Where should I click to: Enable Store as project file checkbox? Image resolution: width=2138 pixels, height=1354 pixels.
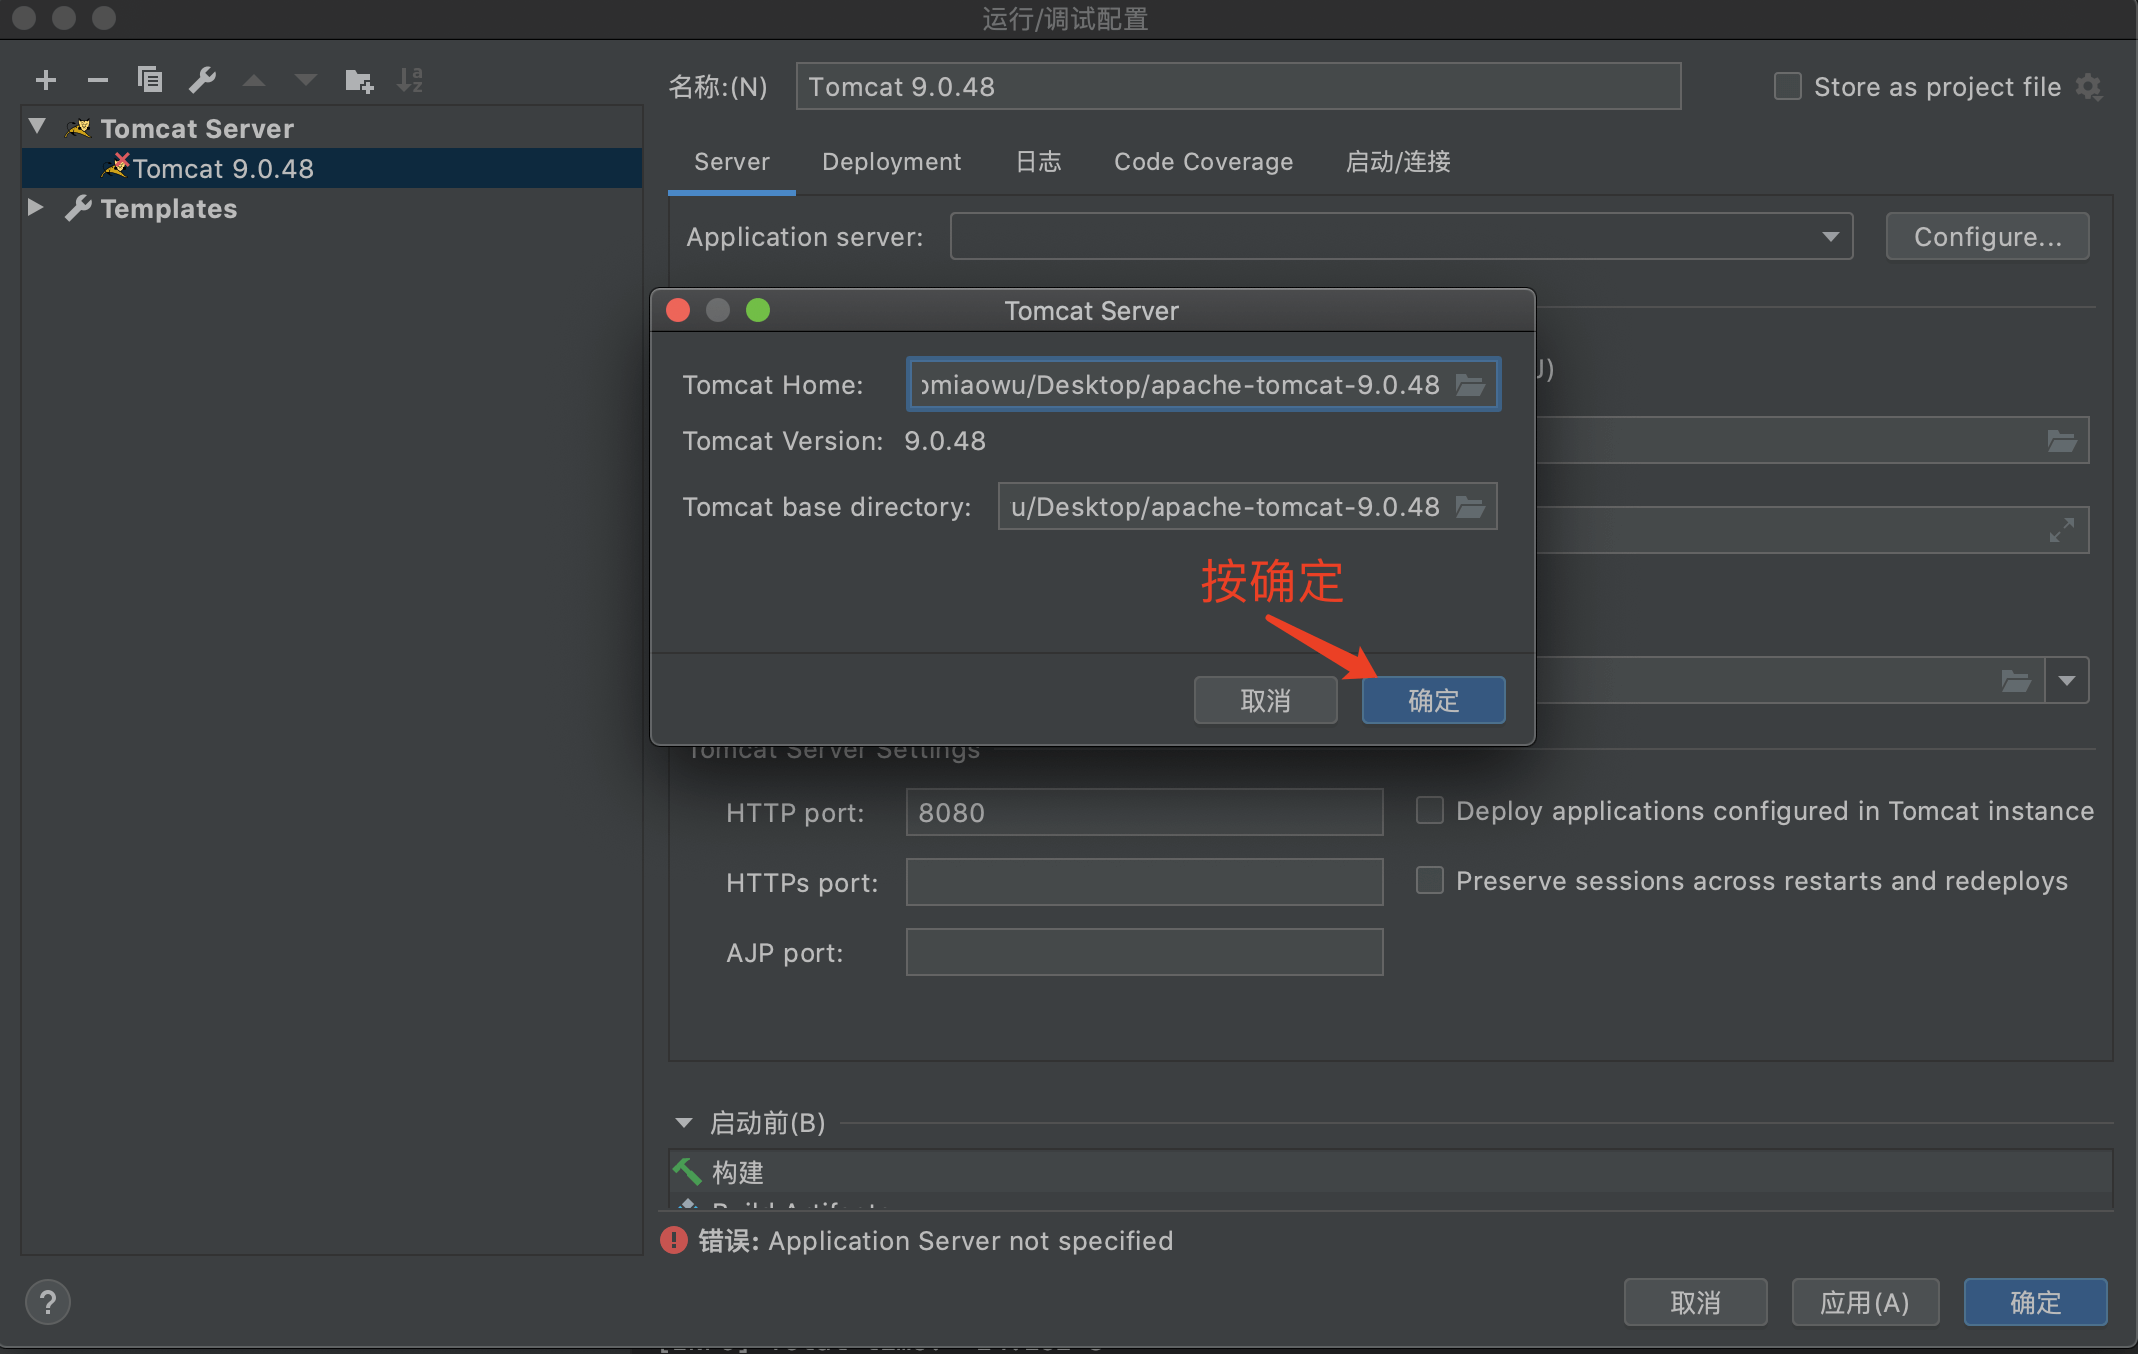(x=1788, y=87)
